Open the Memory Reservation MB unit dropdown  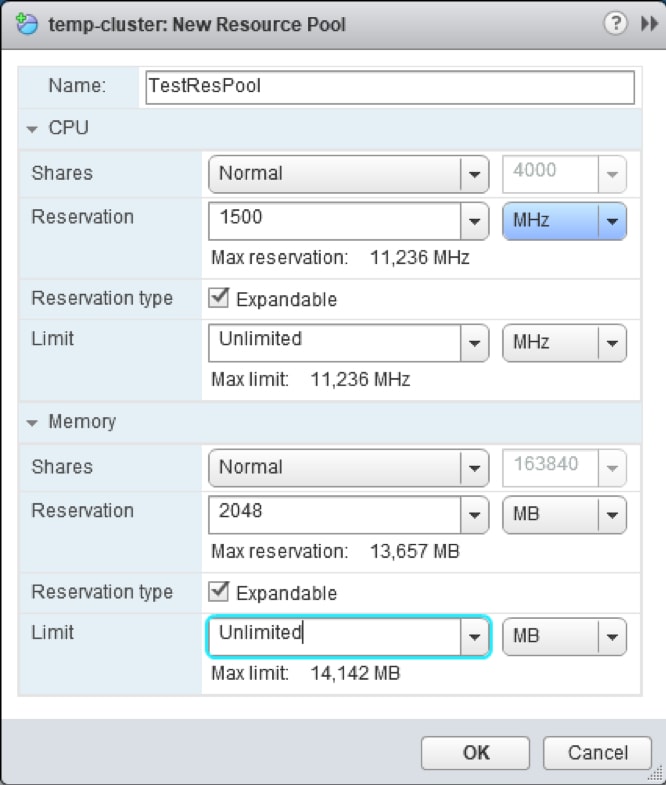point(611,515)
